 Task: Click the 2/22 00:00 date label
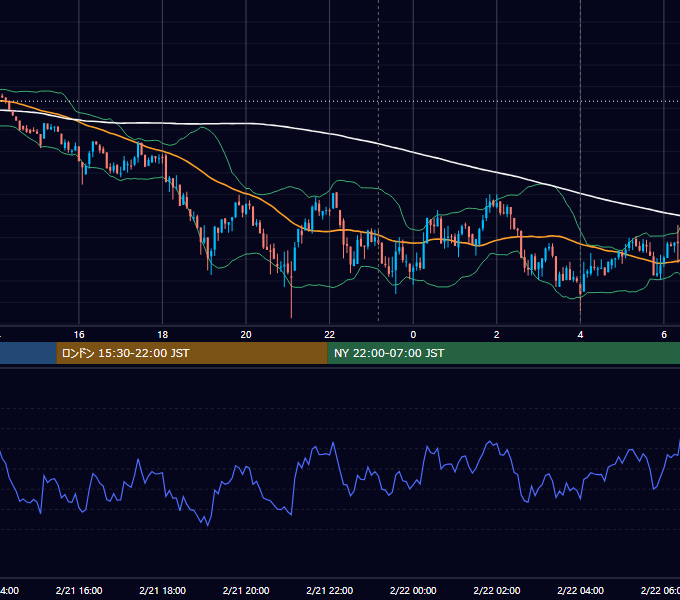[413, 590]
